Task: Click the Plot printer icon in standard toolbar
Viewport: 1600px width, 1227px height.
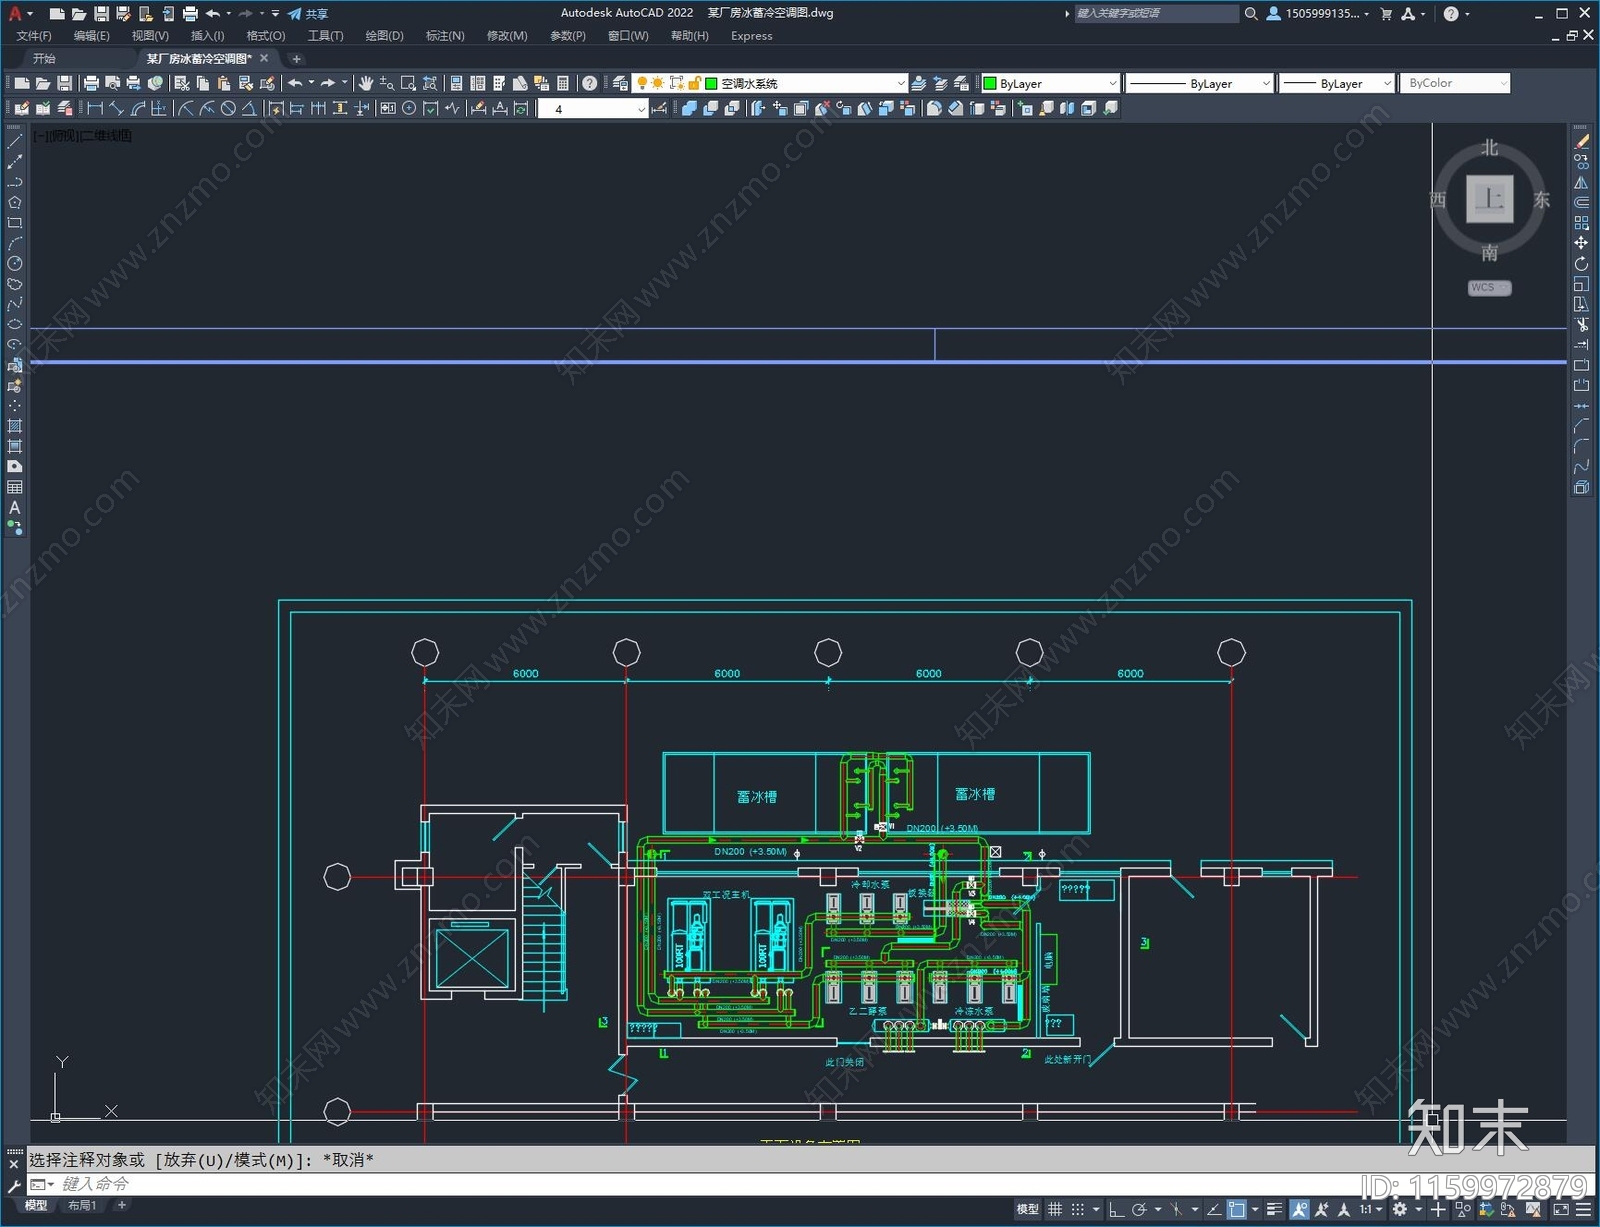Action: pos(91,83)
